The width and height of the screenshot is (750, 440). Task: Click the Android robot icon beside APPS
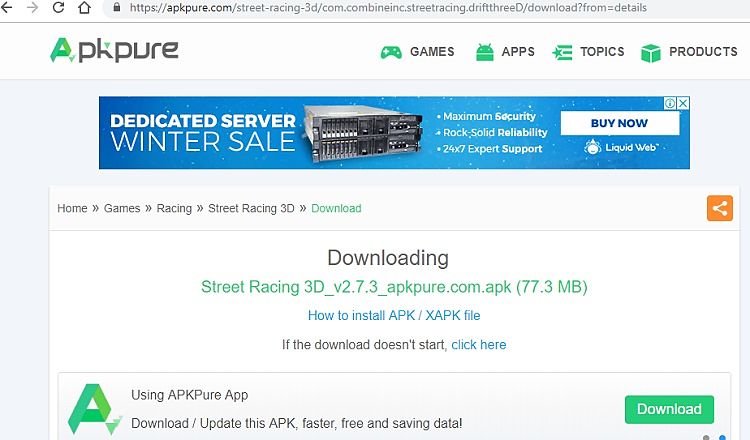pyautogui.click(x=485, y=52)
